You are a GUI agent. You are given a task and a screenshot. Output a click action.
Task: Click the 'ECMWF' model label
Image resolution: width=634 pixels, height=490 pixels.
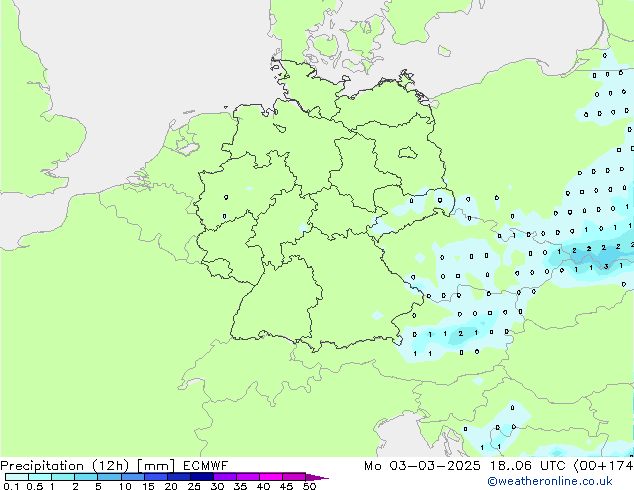(x=205, y=466)
